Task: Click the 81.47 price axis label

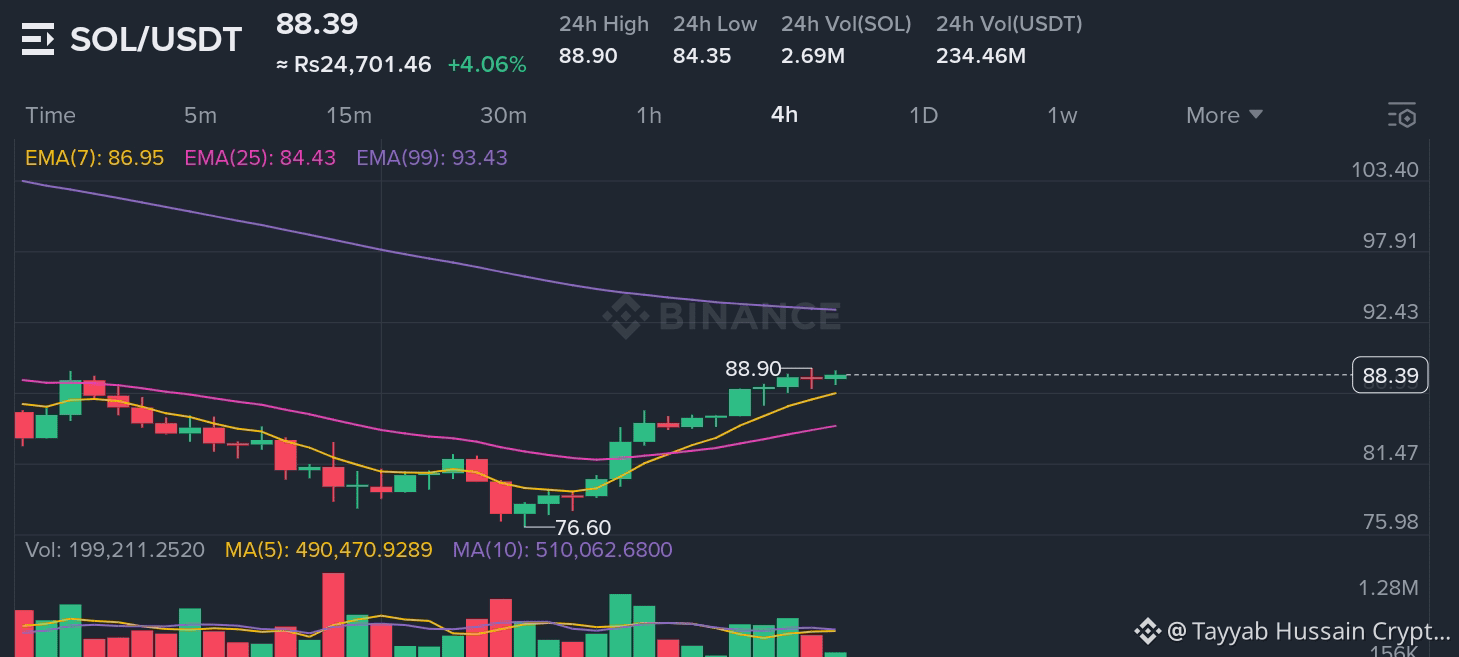Action: [1391, 453]
